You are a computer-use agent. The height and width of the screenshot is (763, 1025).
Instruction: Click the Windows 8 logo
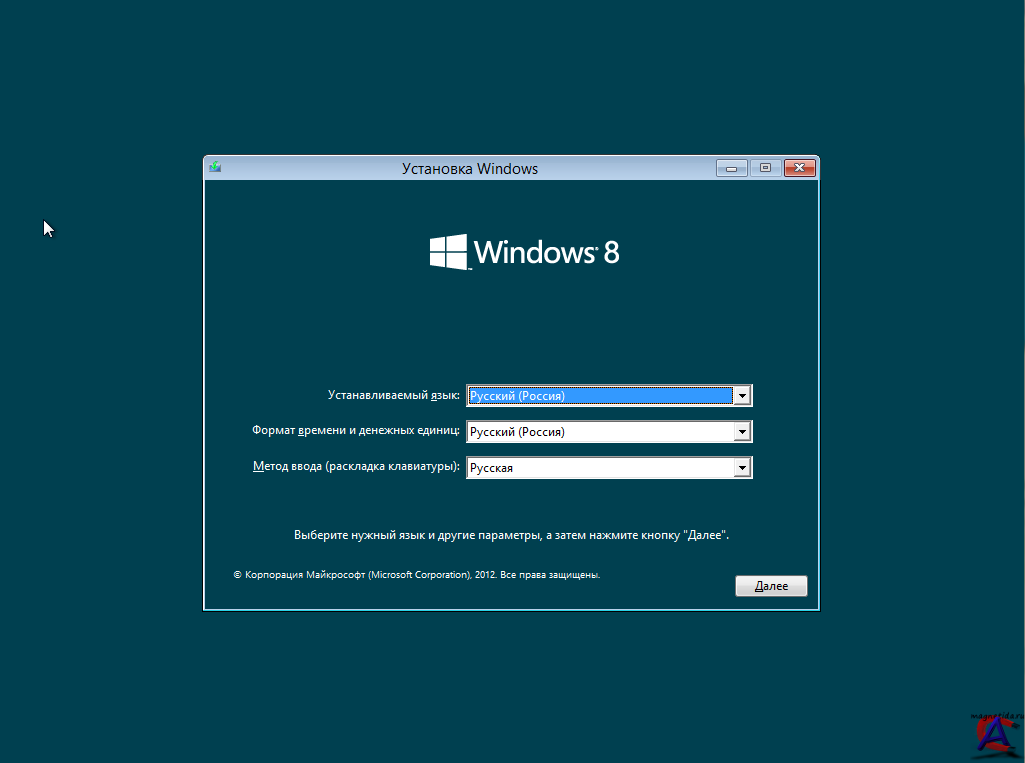(524, 252)
